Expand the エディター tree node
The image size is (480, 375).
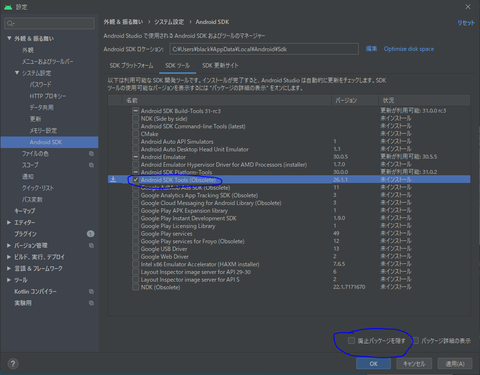[9, 222]
